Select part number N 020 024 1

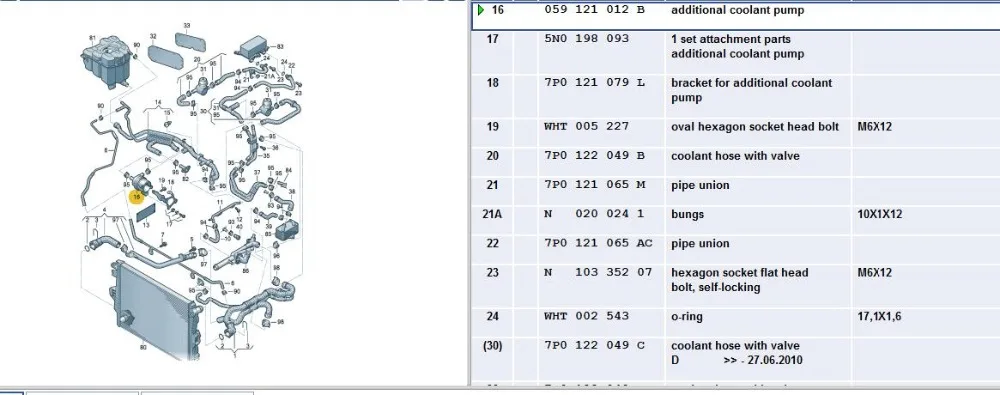pyautogui.click(x=594, y=214)
